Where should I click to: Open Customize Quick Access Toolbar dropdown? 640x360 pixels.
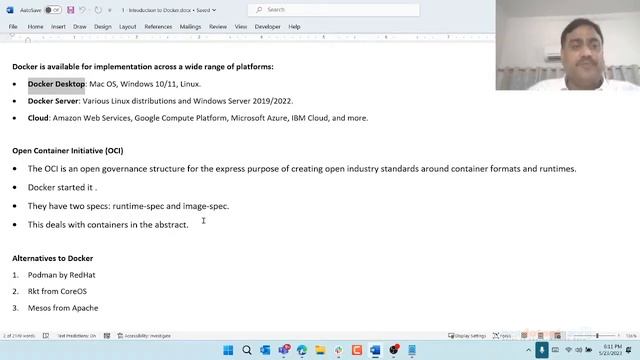[109, 10]
